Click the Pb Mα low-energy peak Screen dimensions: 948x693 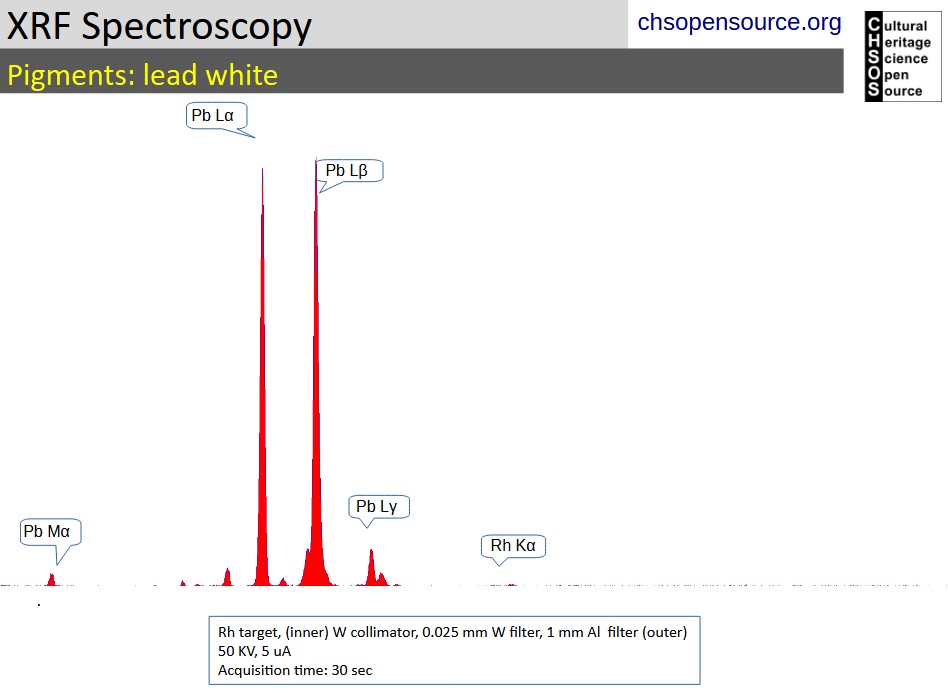[x=52, y=578]
